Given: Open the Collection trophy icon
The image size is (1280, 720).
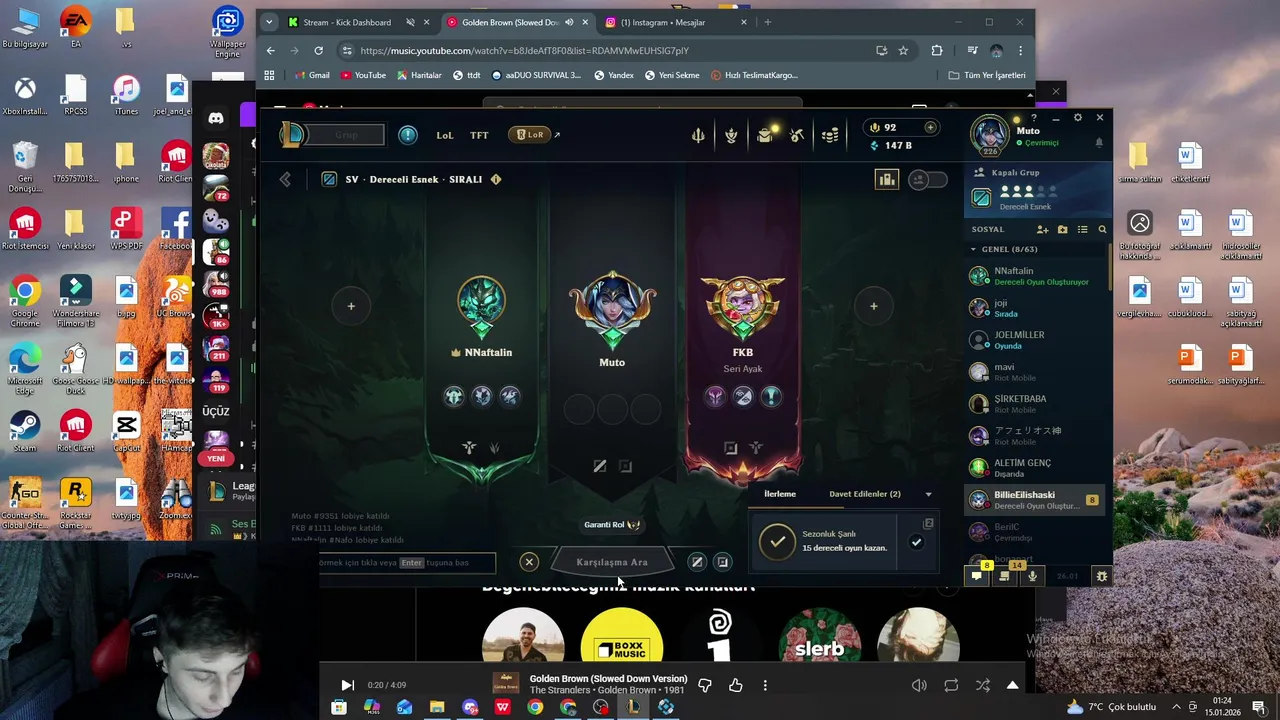Looking at the screenshot, I should [x=731, y=135].
